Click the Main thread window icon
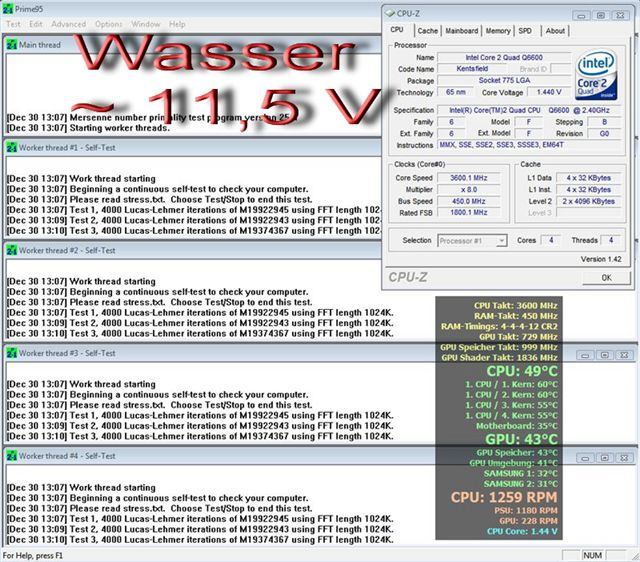640x562 pixels. click(x=11, y=45)
